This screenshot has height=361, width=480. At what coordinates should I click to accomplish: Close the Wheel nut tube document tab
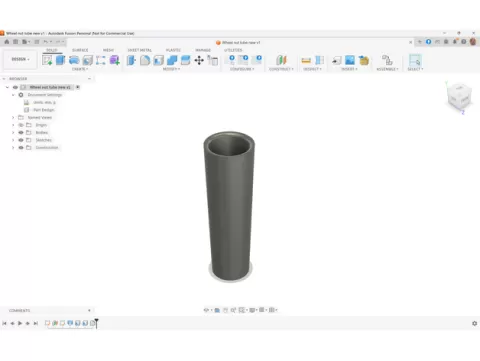[x=411, y=42]
